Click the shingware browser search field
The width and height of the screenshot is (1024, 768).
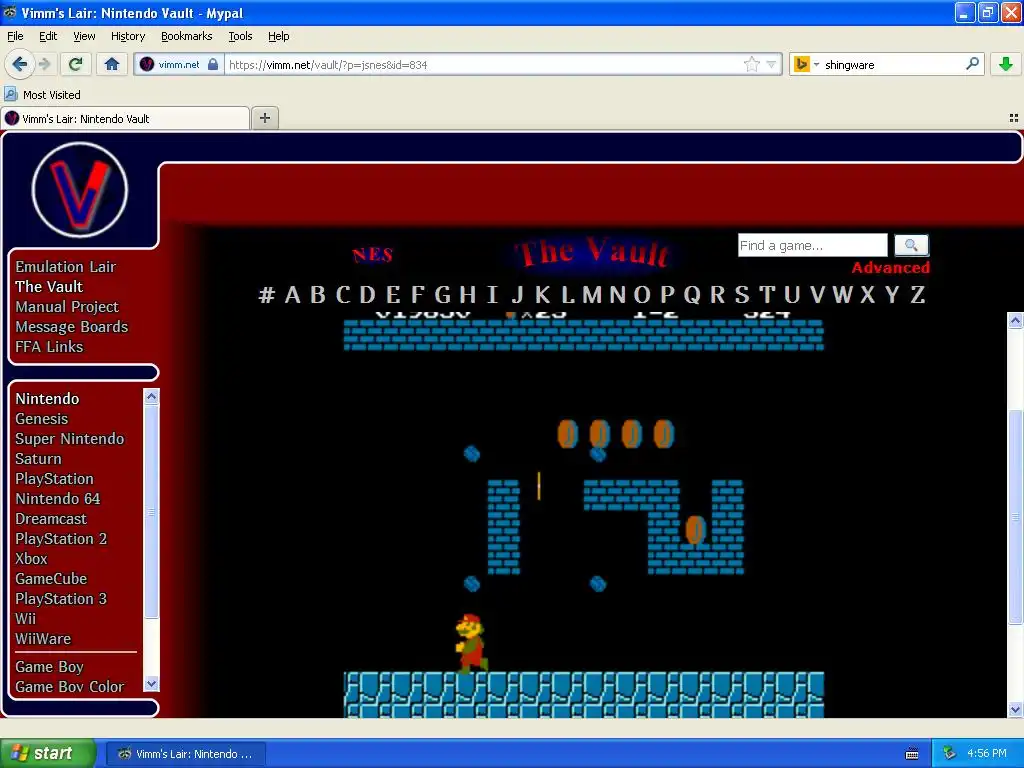click(891, 65)
